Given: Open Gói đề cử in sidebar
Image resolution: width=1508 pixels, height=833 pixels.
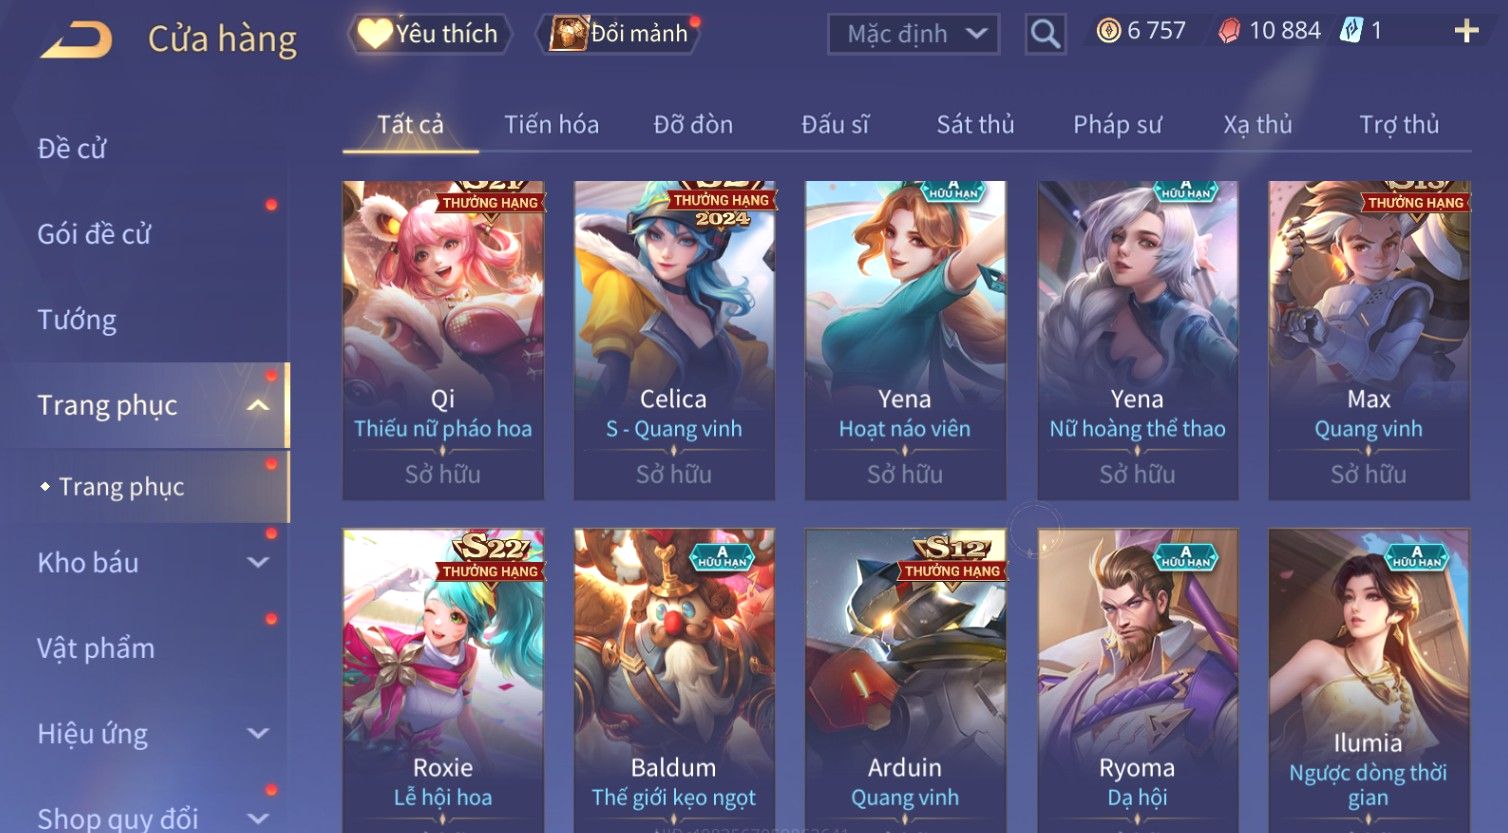Looking at the screenshot, I should pyautogui.click(x=94, y=234).
